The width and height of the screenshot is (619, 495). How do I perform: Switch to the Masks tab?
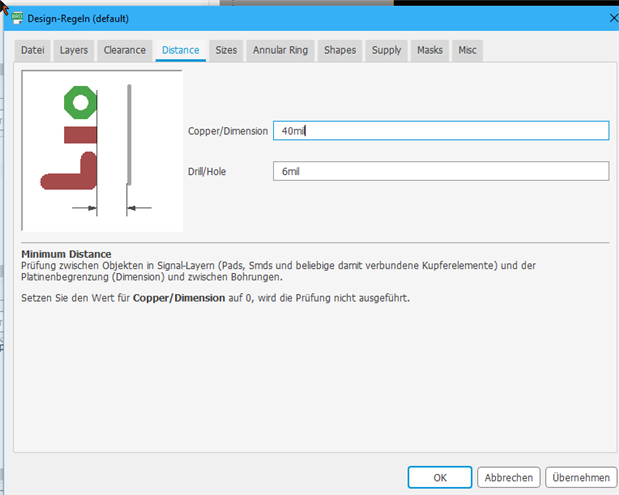pyautogui.click(x=430, y=50)
